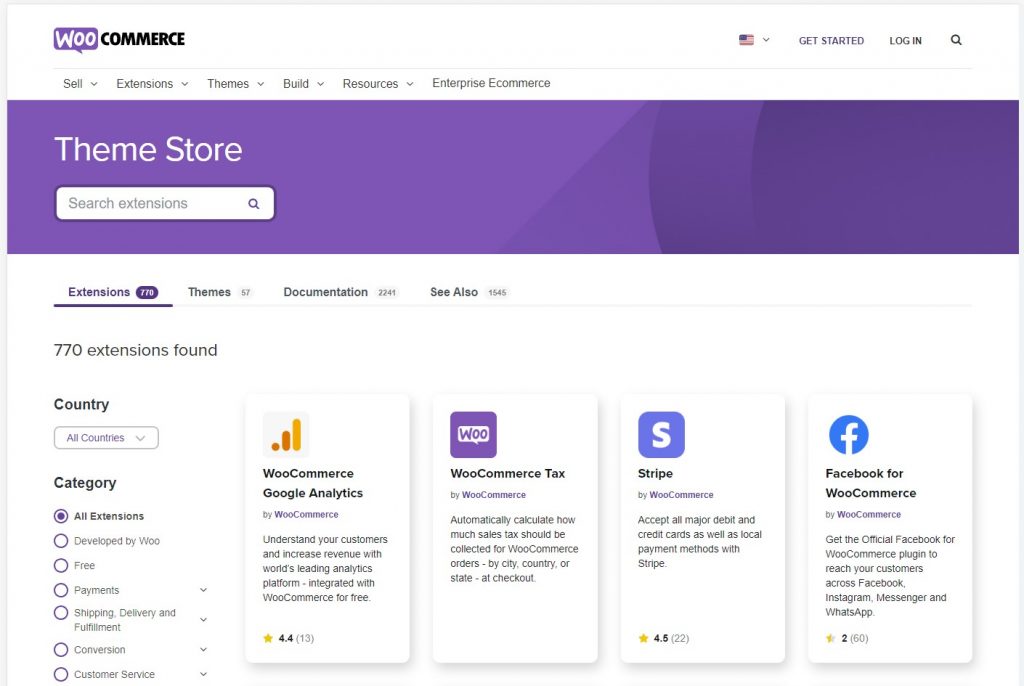1024x686 pixels.
Task: Click the Stripe 4.5 star rating
Action: pyautogui.click(x=664, y=638)
